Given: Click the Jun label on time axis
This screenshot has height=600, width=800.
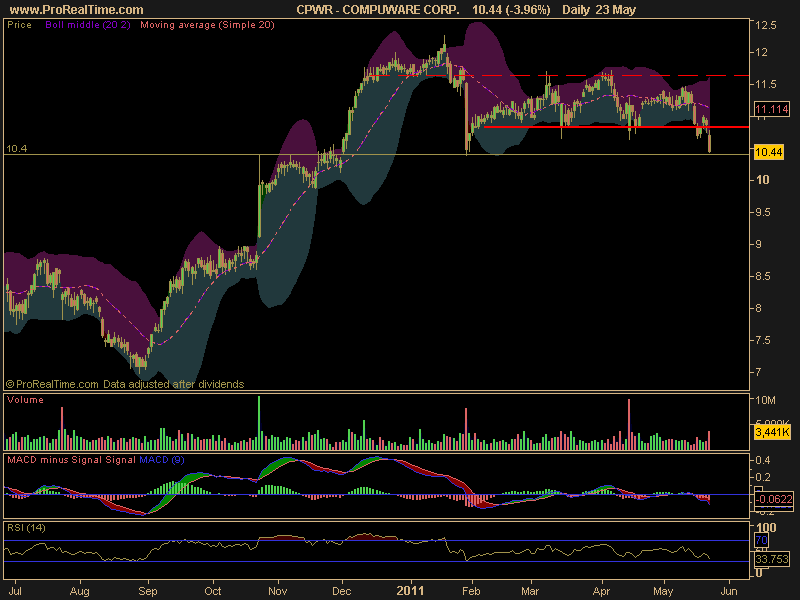Looking at the screenshot, I should click(728, 591).
